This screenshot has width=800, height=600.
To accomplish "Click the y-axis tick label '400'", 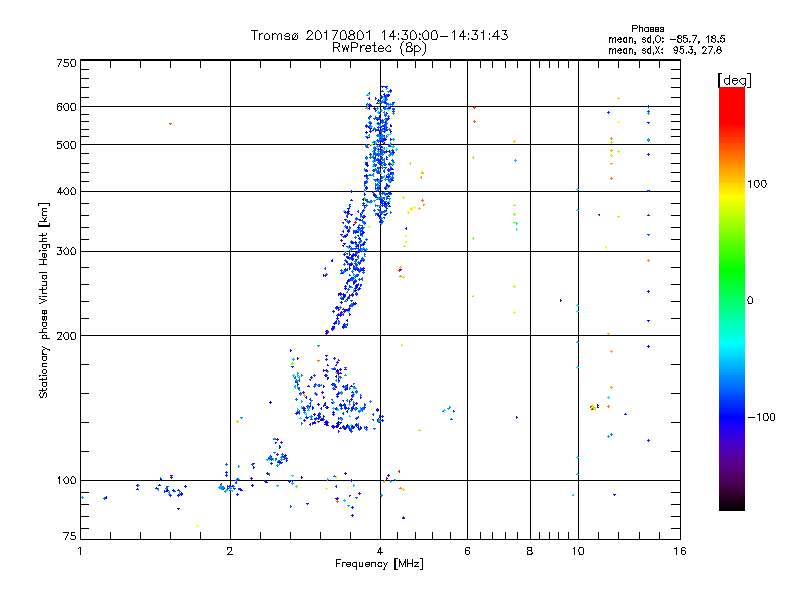I will (x=66, y=192).
